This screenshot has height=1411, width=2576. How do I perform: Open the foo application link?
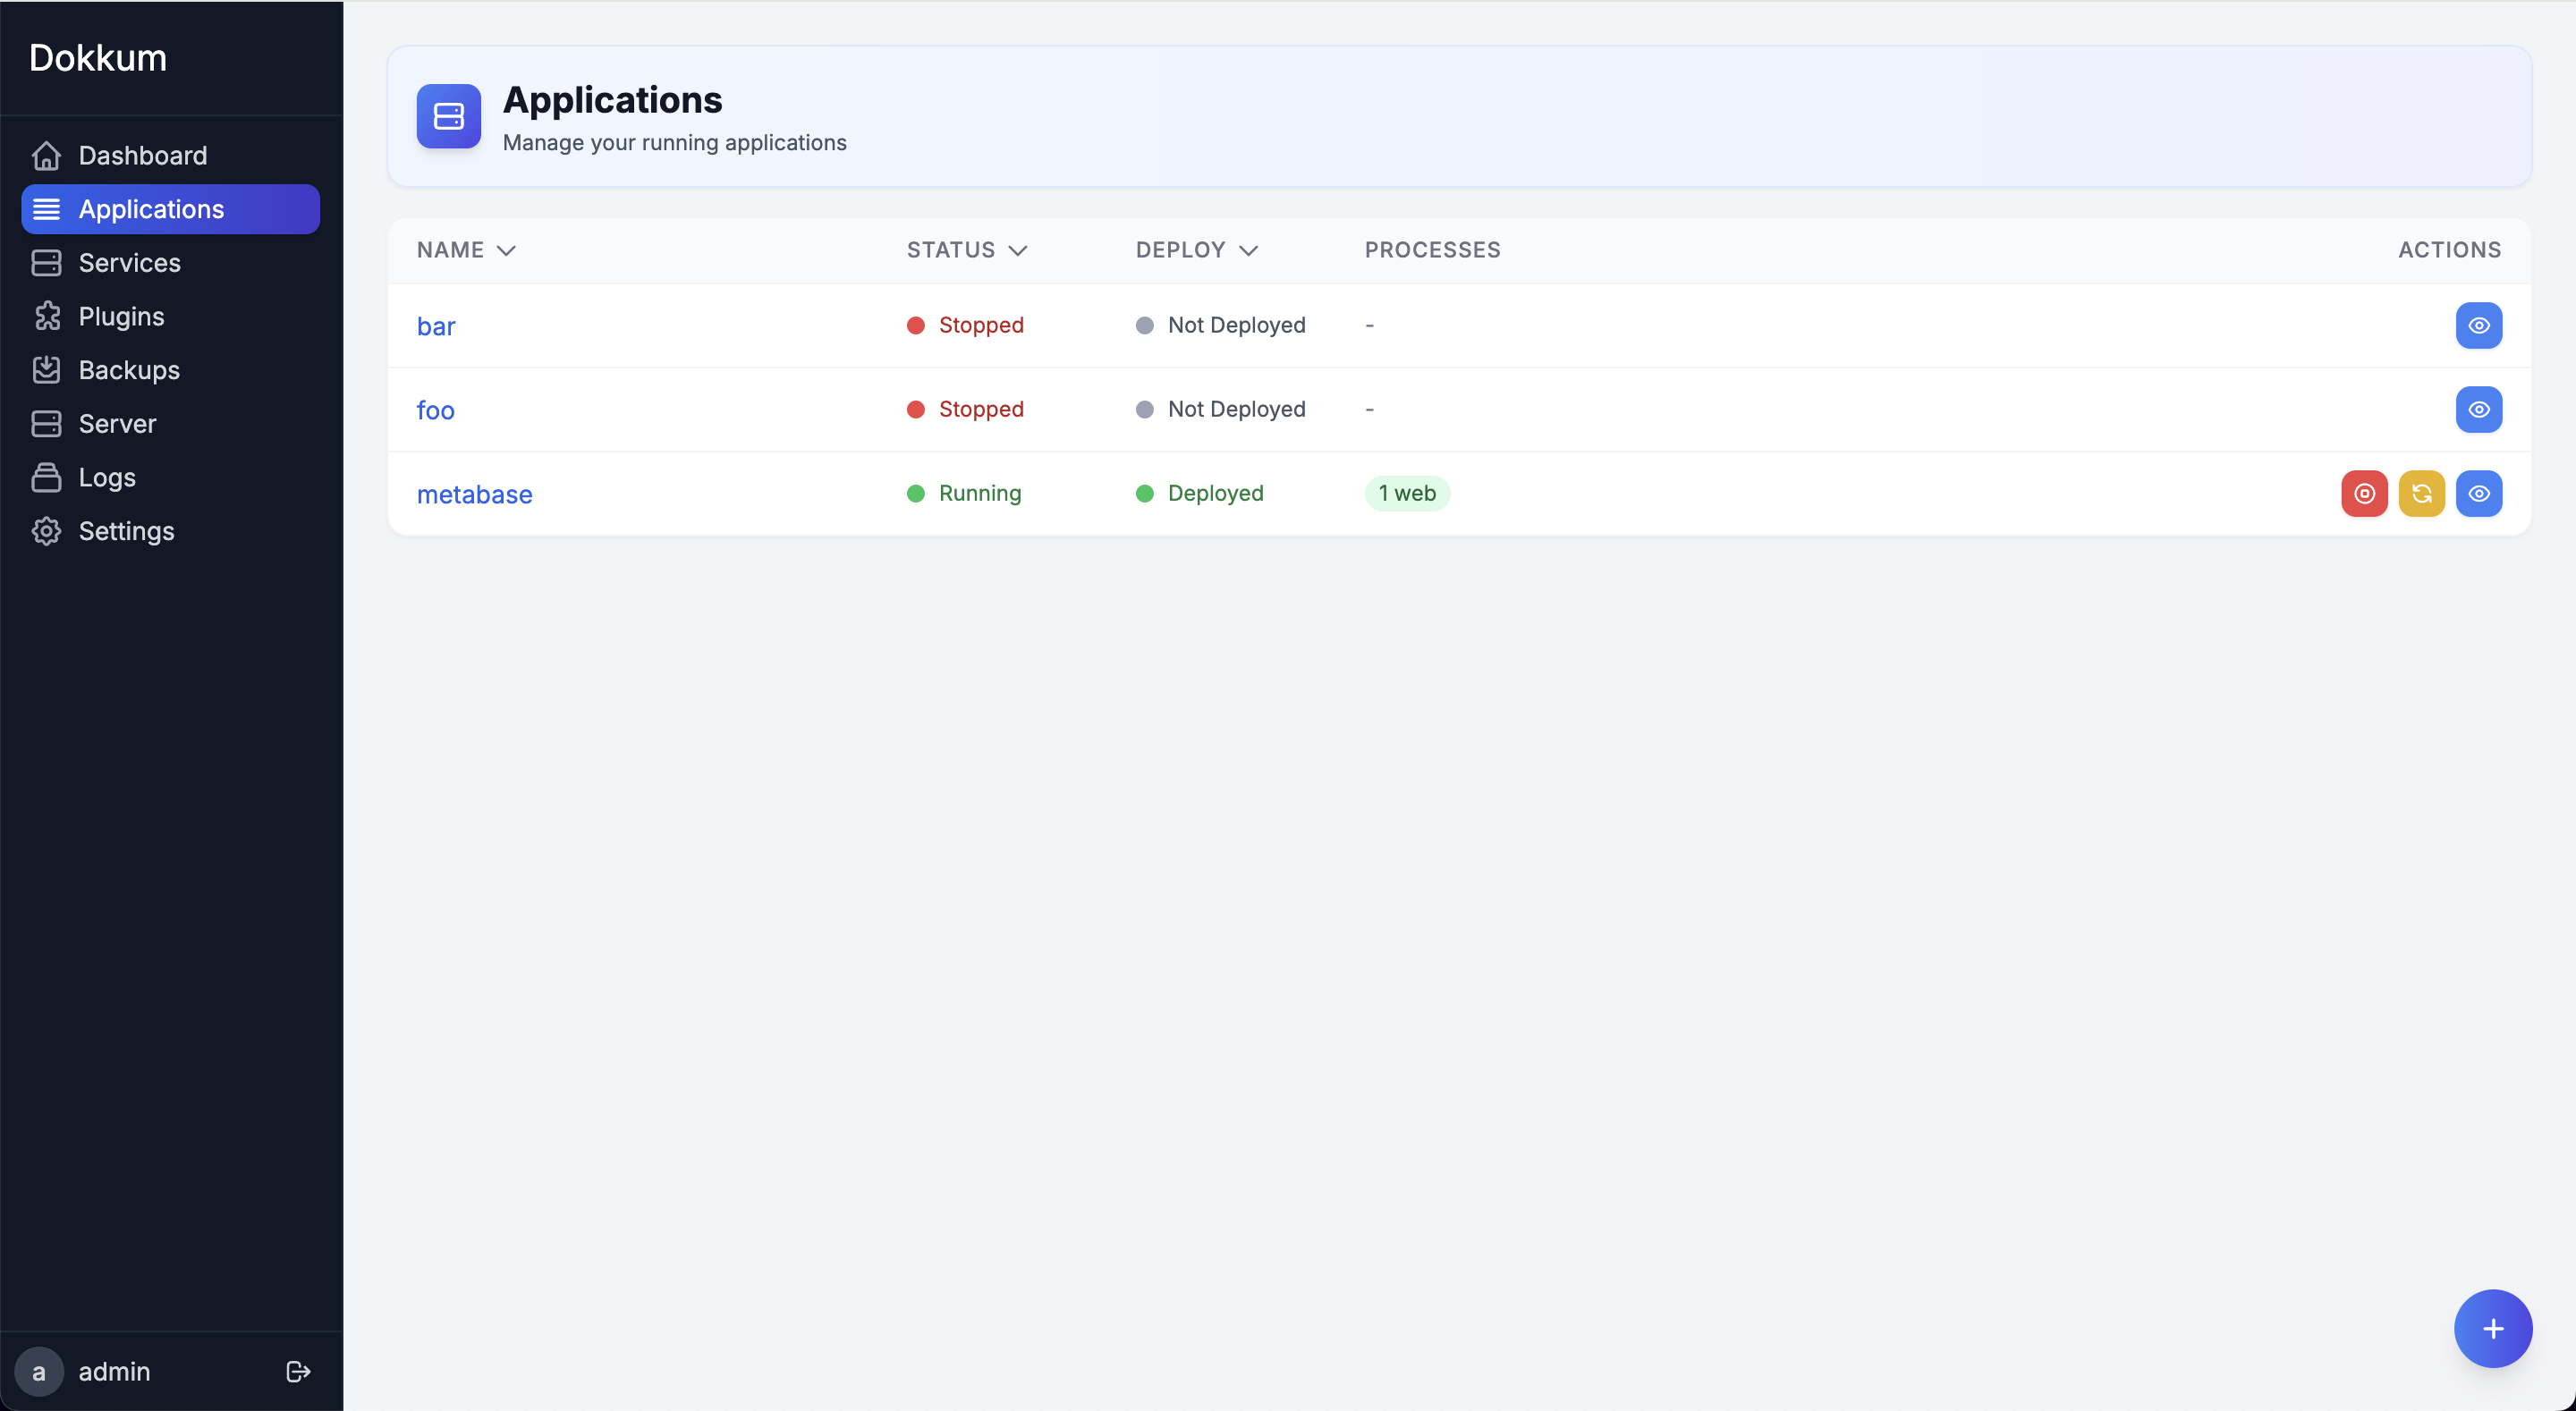[435, 410]
